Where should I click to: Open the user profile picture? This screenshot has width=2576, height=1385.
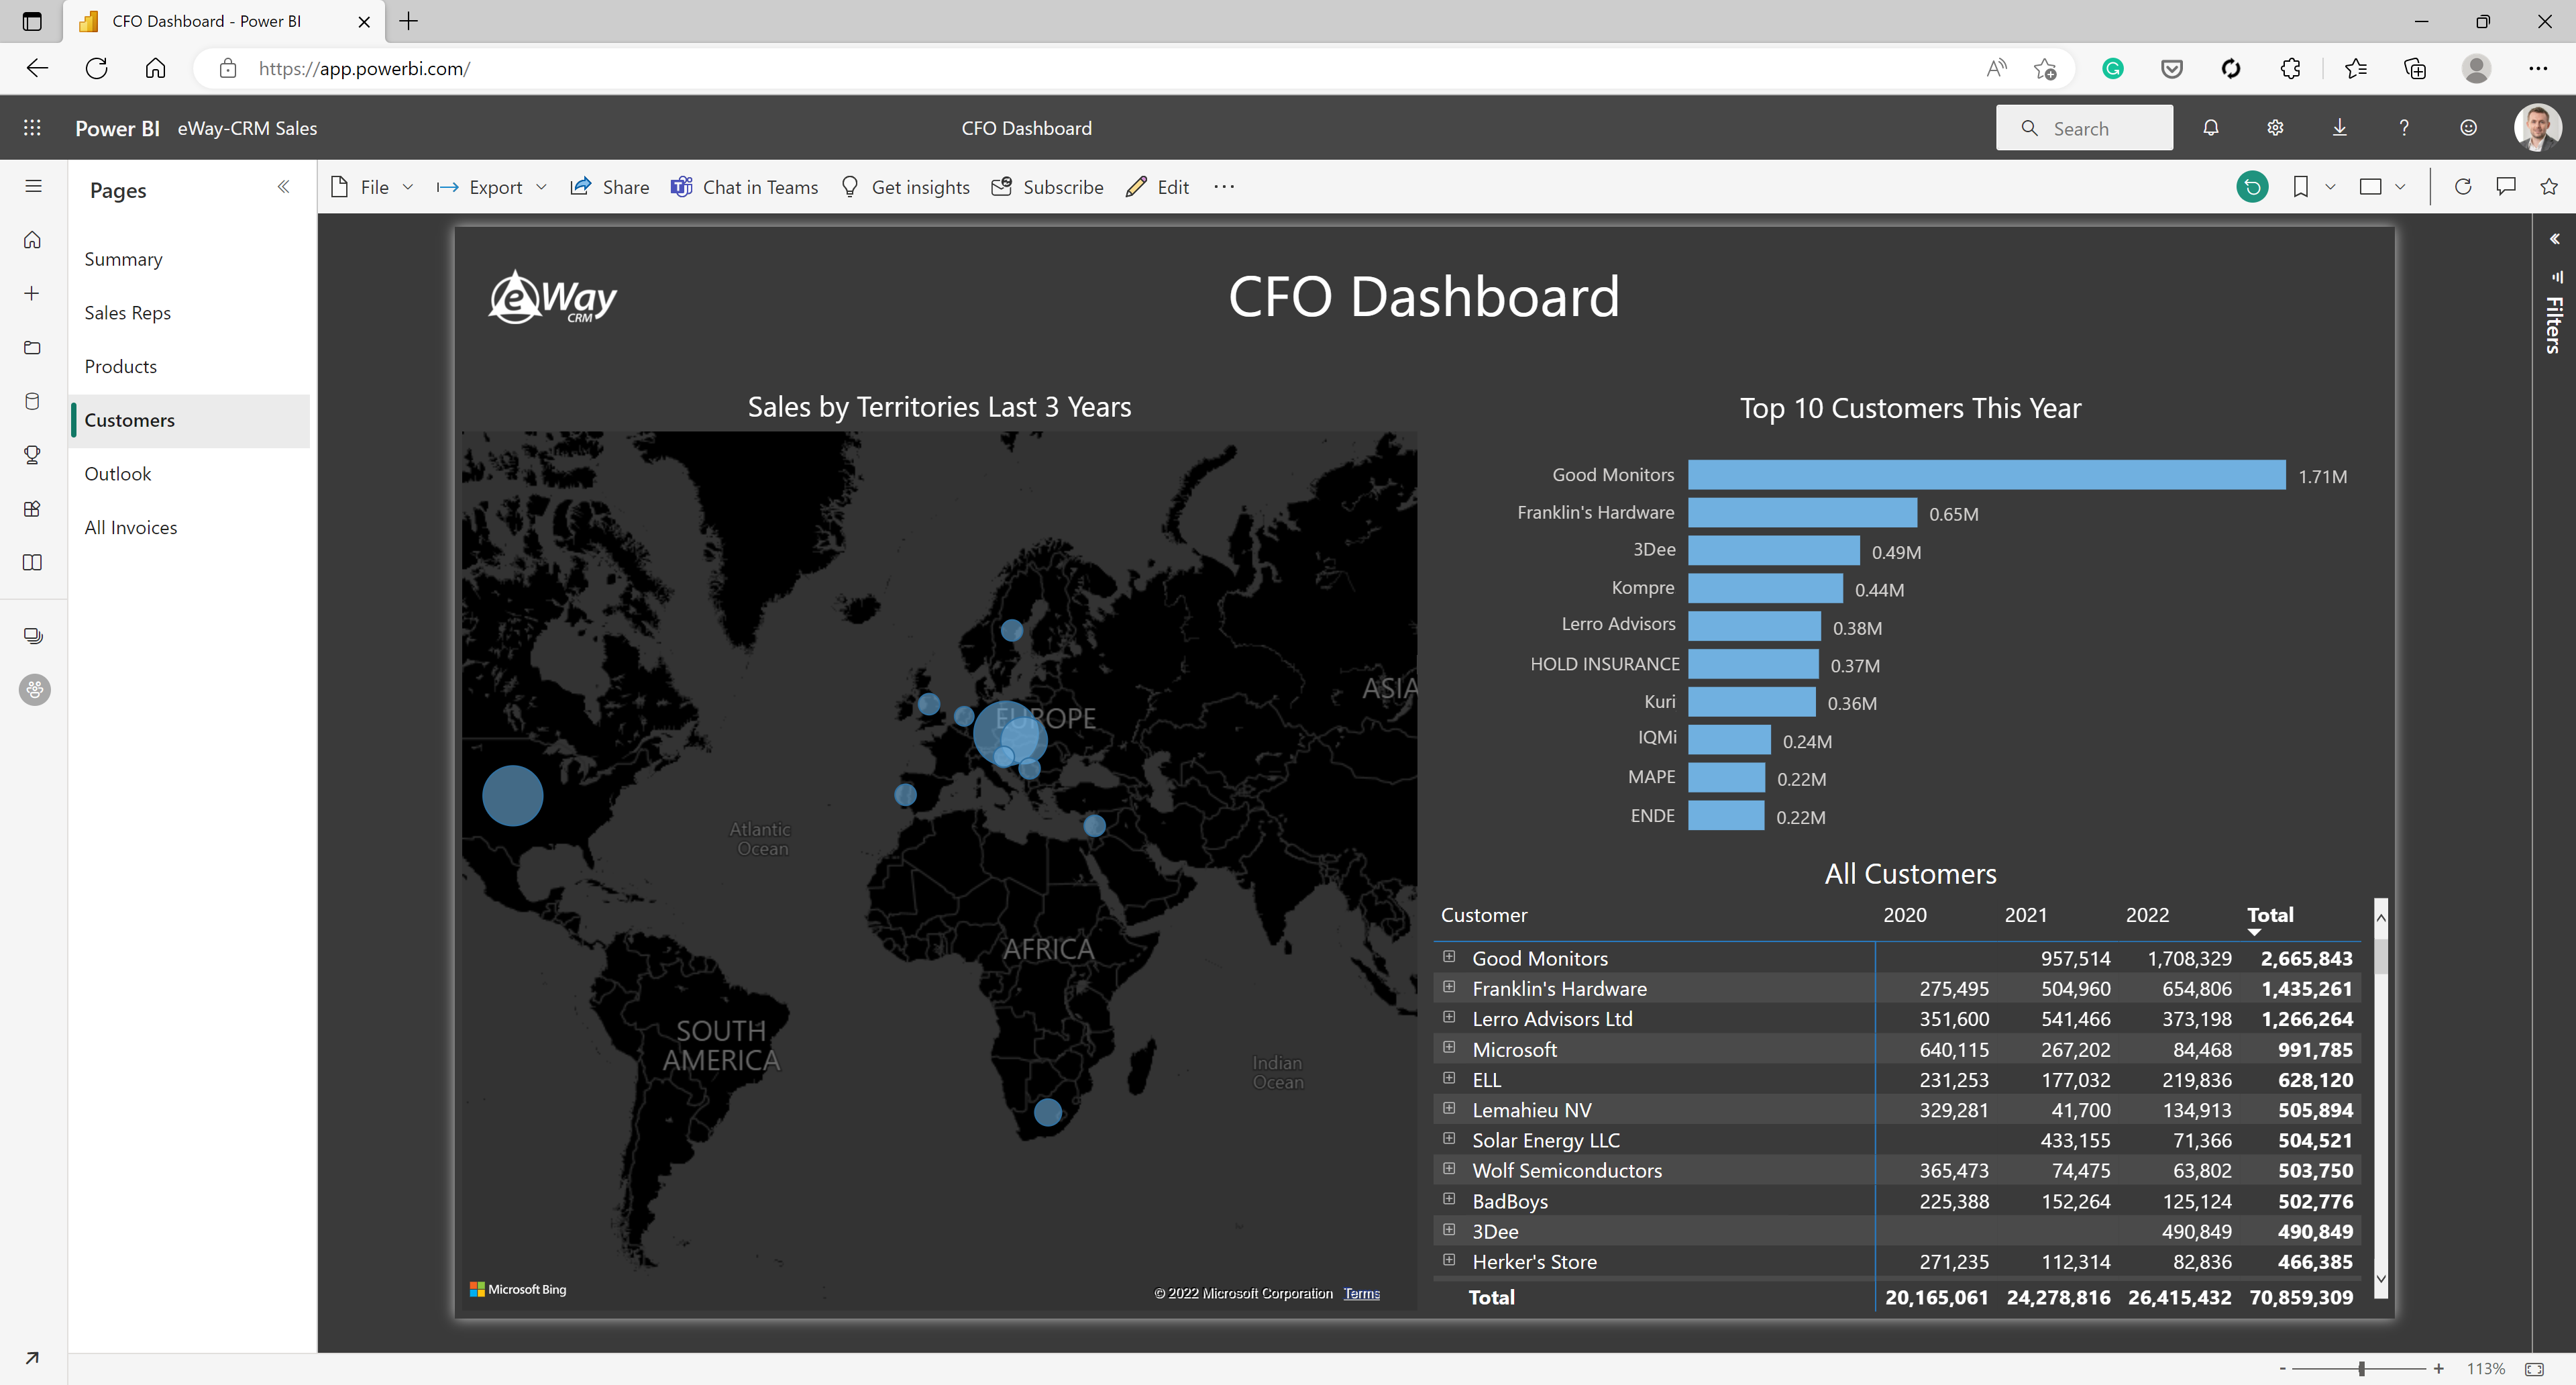tap(2538, 128)
